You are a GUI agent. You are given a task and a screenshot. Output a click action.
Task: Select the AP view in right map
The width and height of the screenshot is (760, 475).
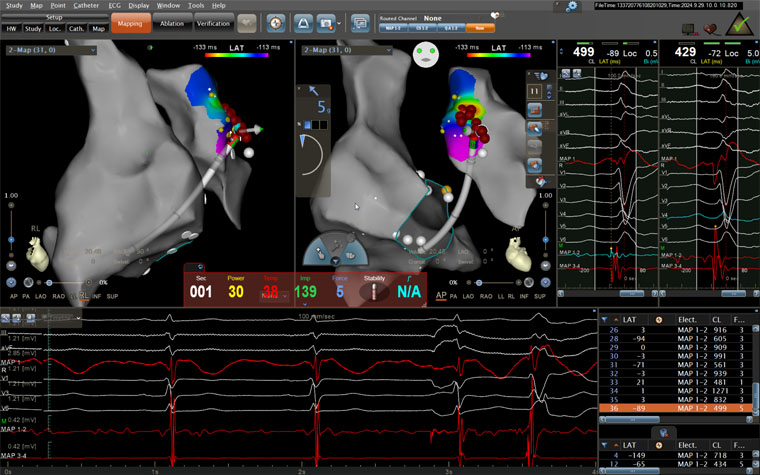(442, 296)
